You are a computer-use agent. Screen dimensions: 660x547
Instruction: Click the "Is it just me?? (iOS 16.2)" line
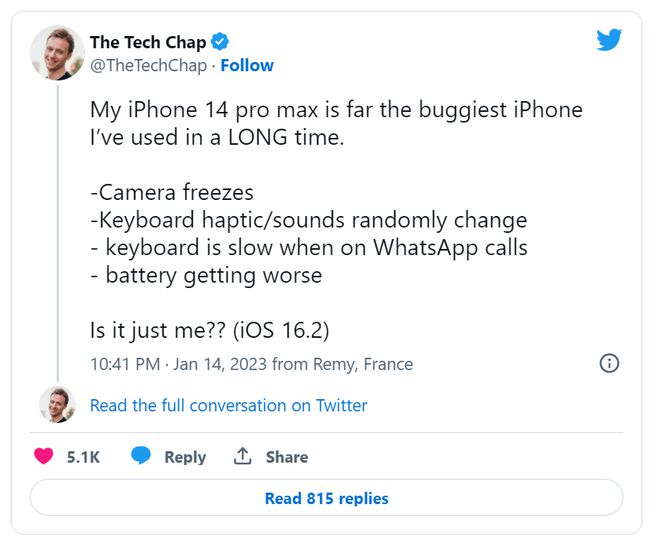[x=209, y=331]
